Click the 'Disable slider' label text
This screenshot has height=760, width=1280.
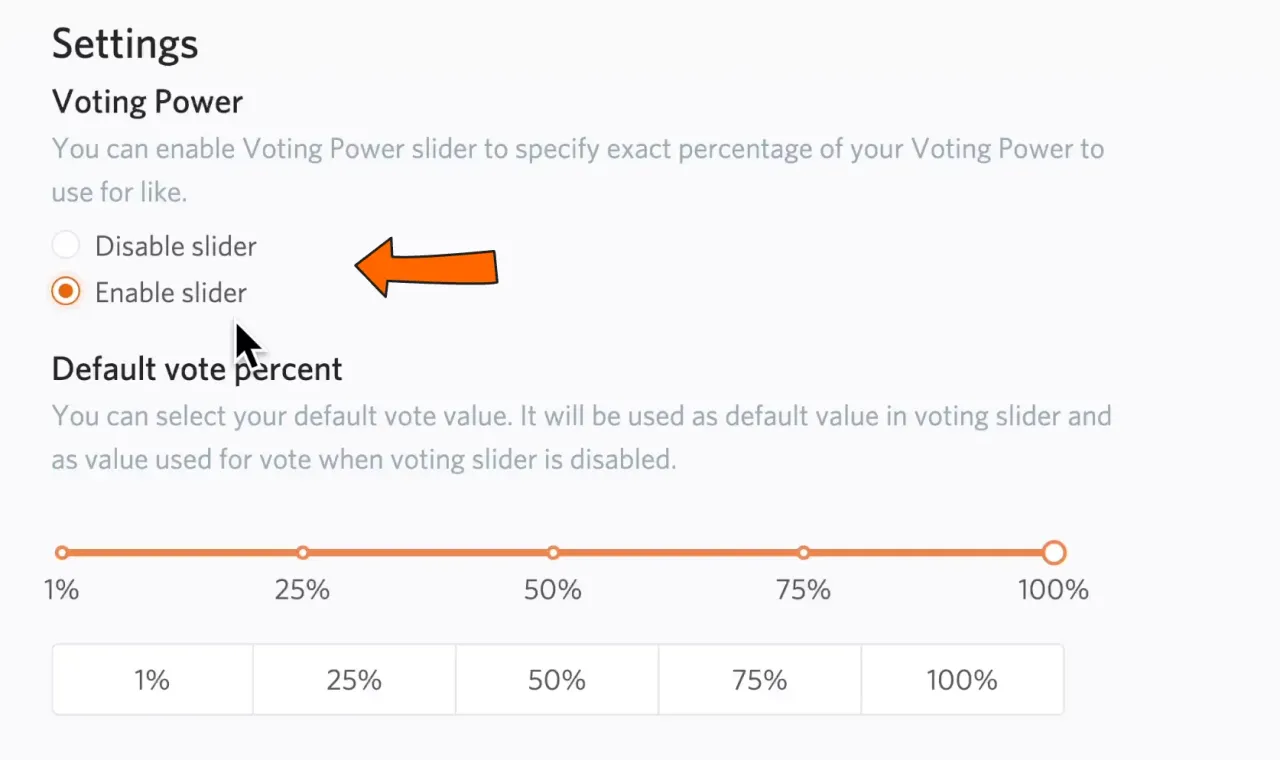pyautogui.click(x=176, y=246)
